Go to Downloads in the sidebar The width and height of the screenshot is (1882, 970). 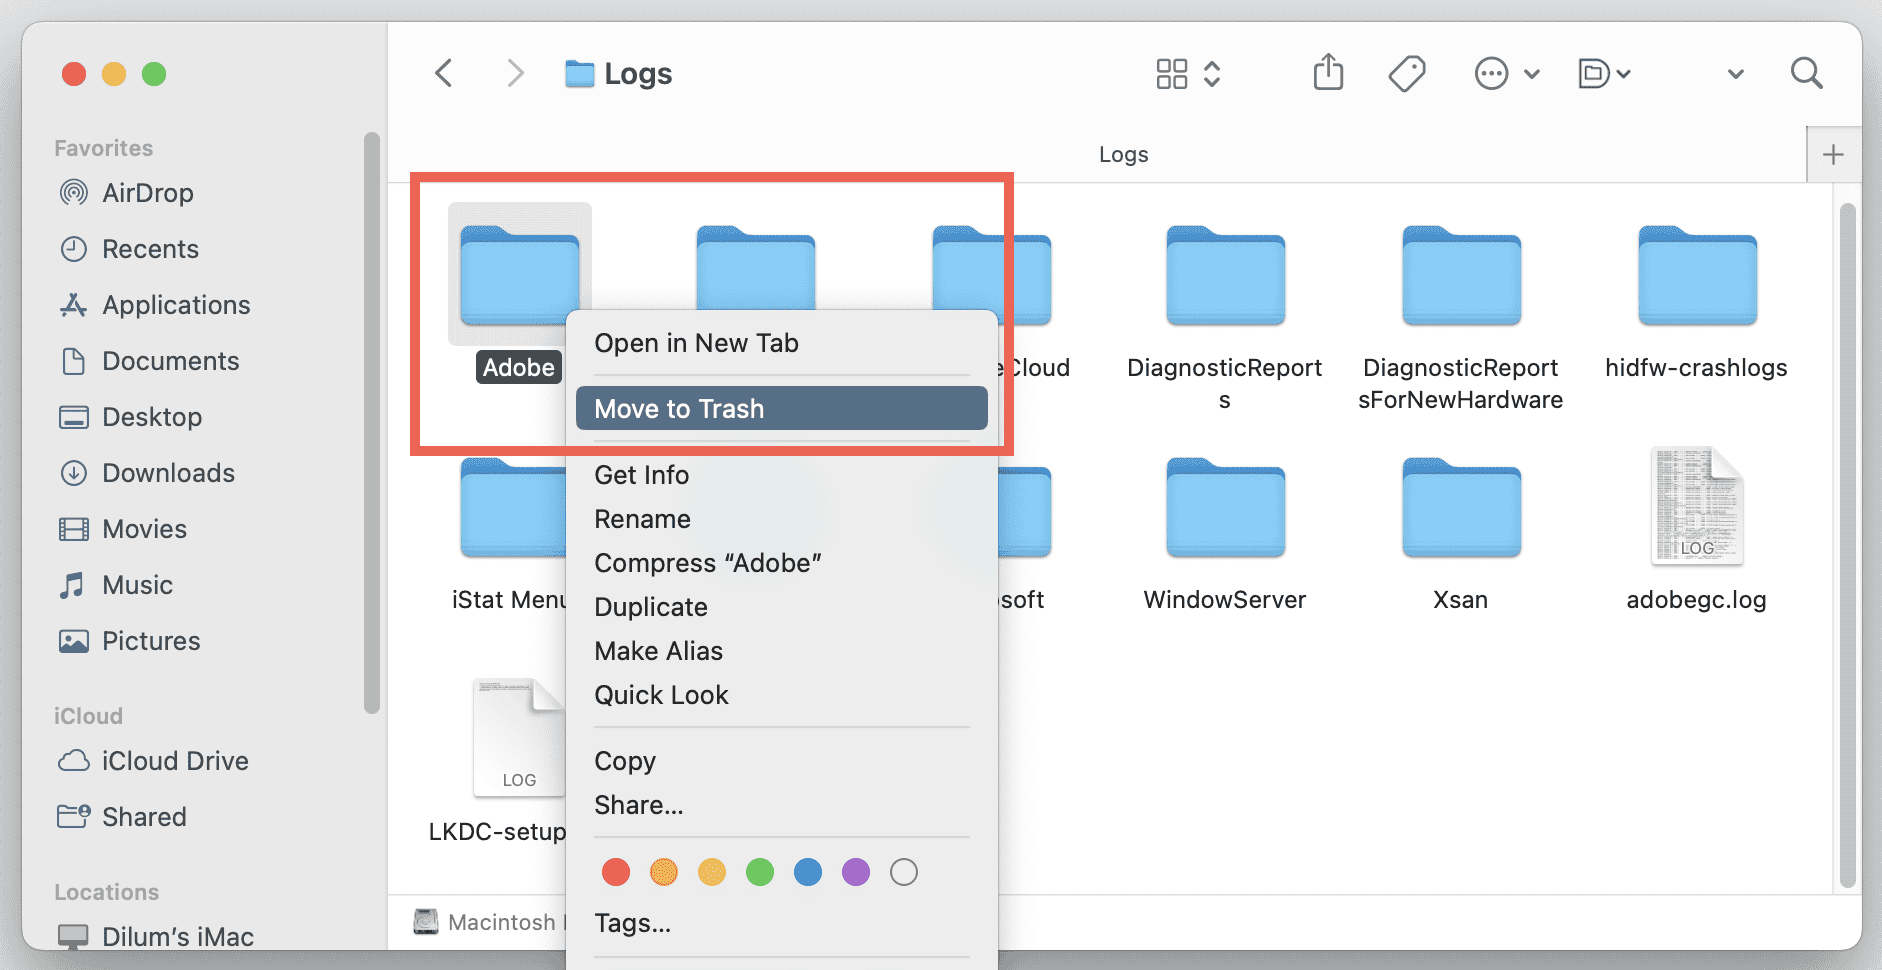coord(168,473)
